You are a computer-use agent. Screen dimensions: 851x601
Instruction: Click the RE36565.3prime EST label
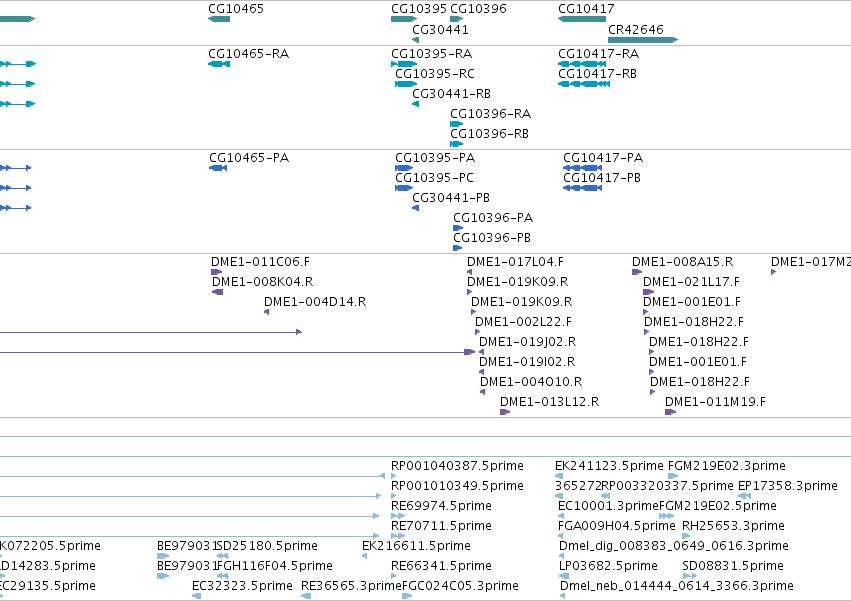351,586
